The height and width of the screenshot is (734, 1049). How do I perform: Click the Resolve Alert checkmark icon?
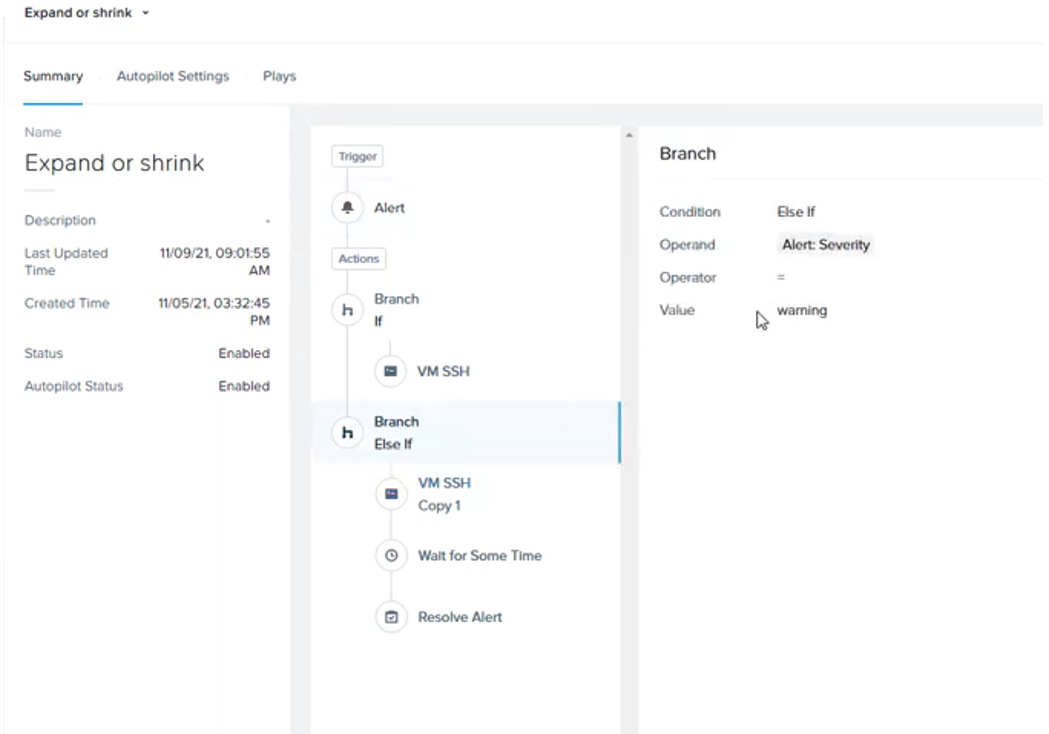click(391, 617)
